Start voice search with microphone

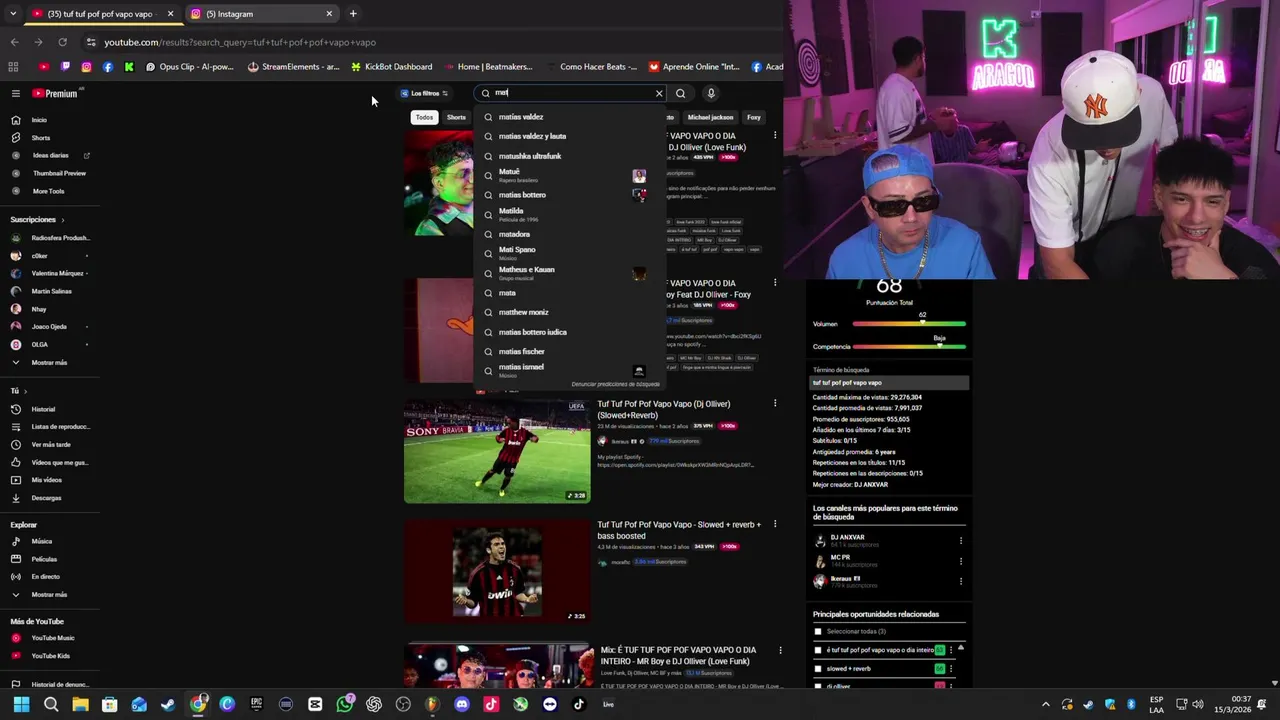711,93
